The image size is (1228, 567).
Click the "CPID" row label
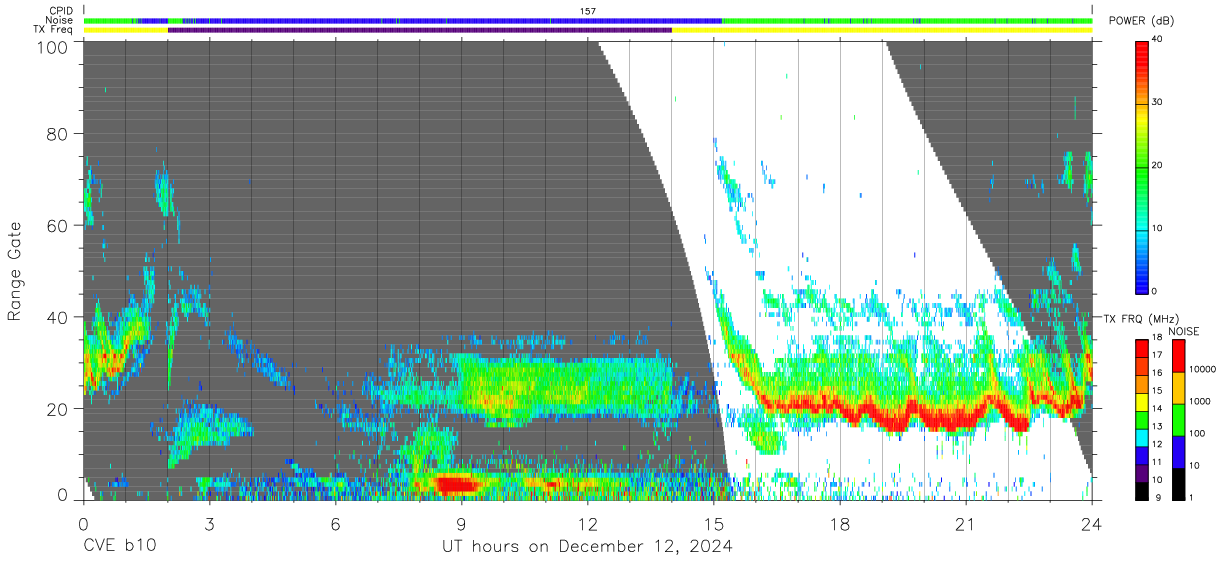60,10
